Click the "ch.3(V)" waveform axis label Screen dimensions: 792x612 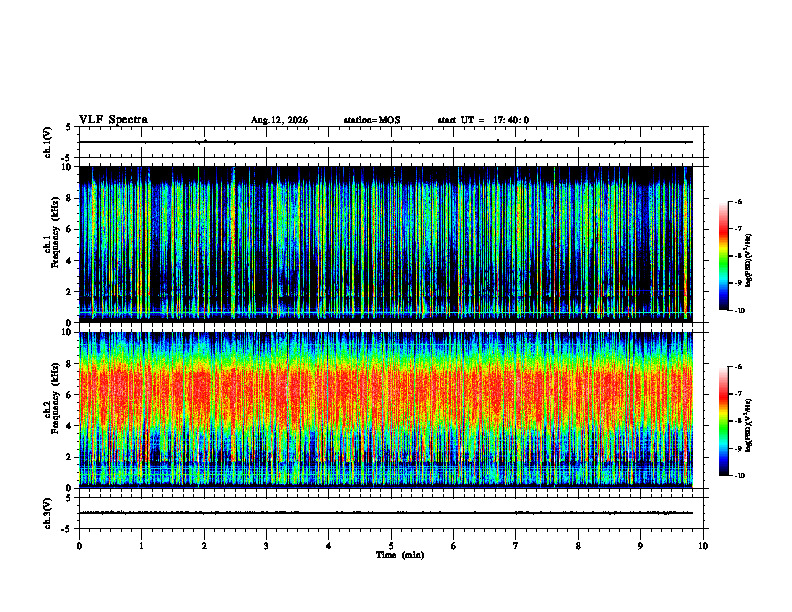(x=48, y=513)
